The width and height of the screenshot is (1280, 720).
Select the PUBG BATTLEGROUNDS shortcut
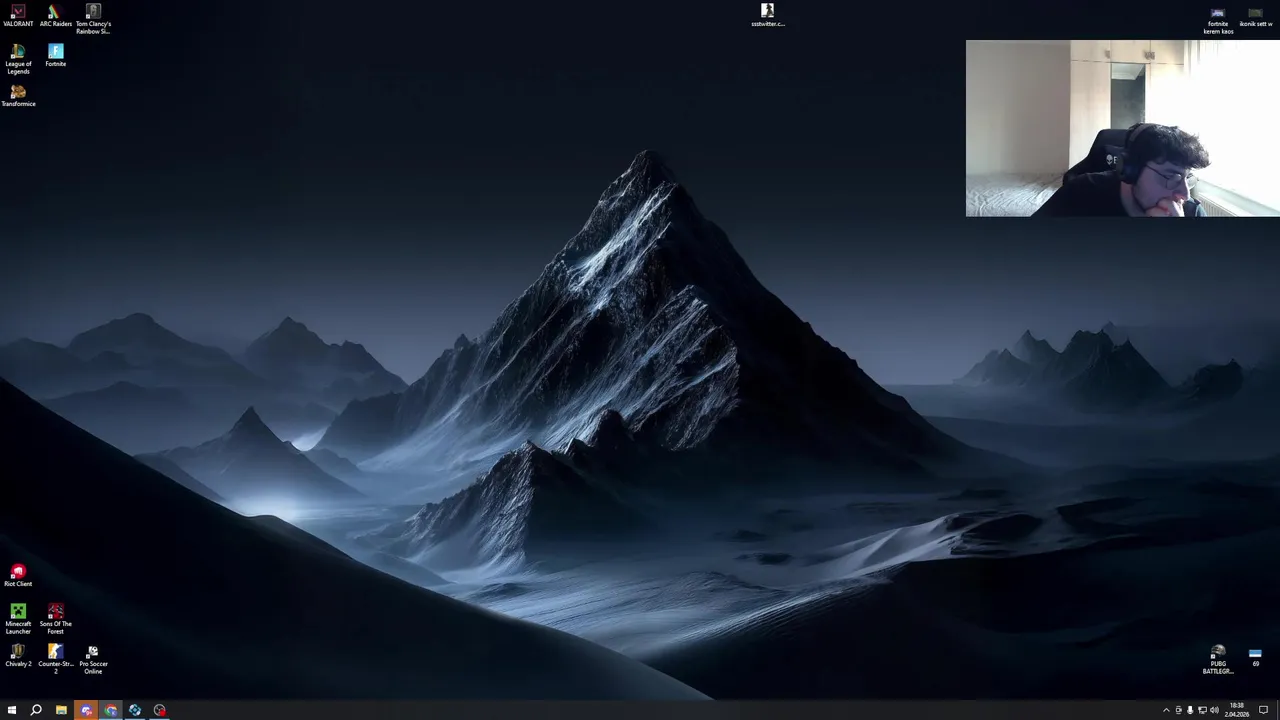[1218, 660]
